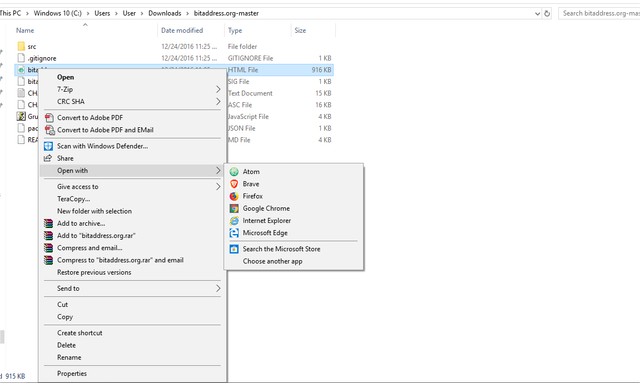Viewport: 640px width, 383px height.
Task: Go to Windows 10 (C:) in breadcrumb
Action: click(58, 13)
